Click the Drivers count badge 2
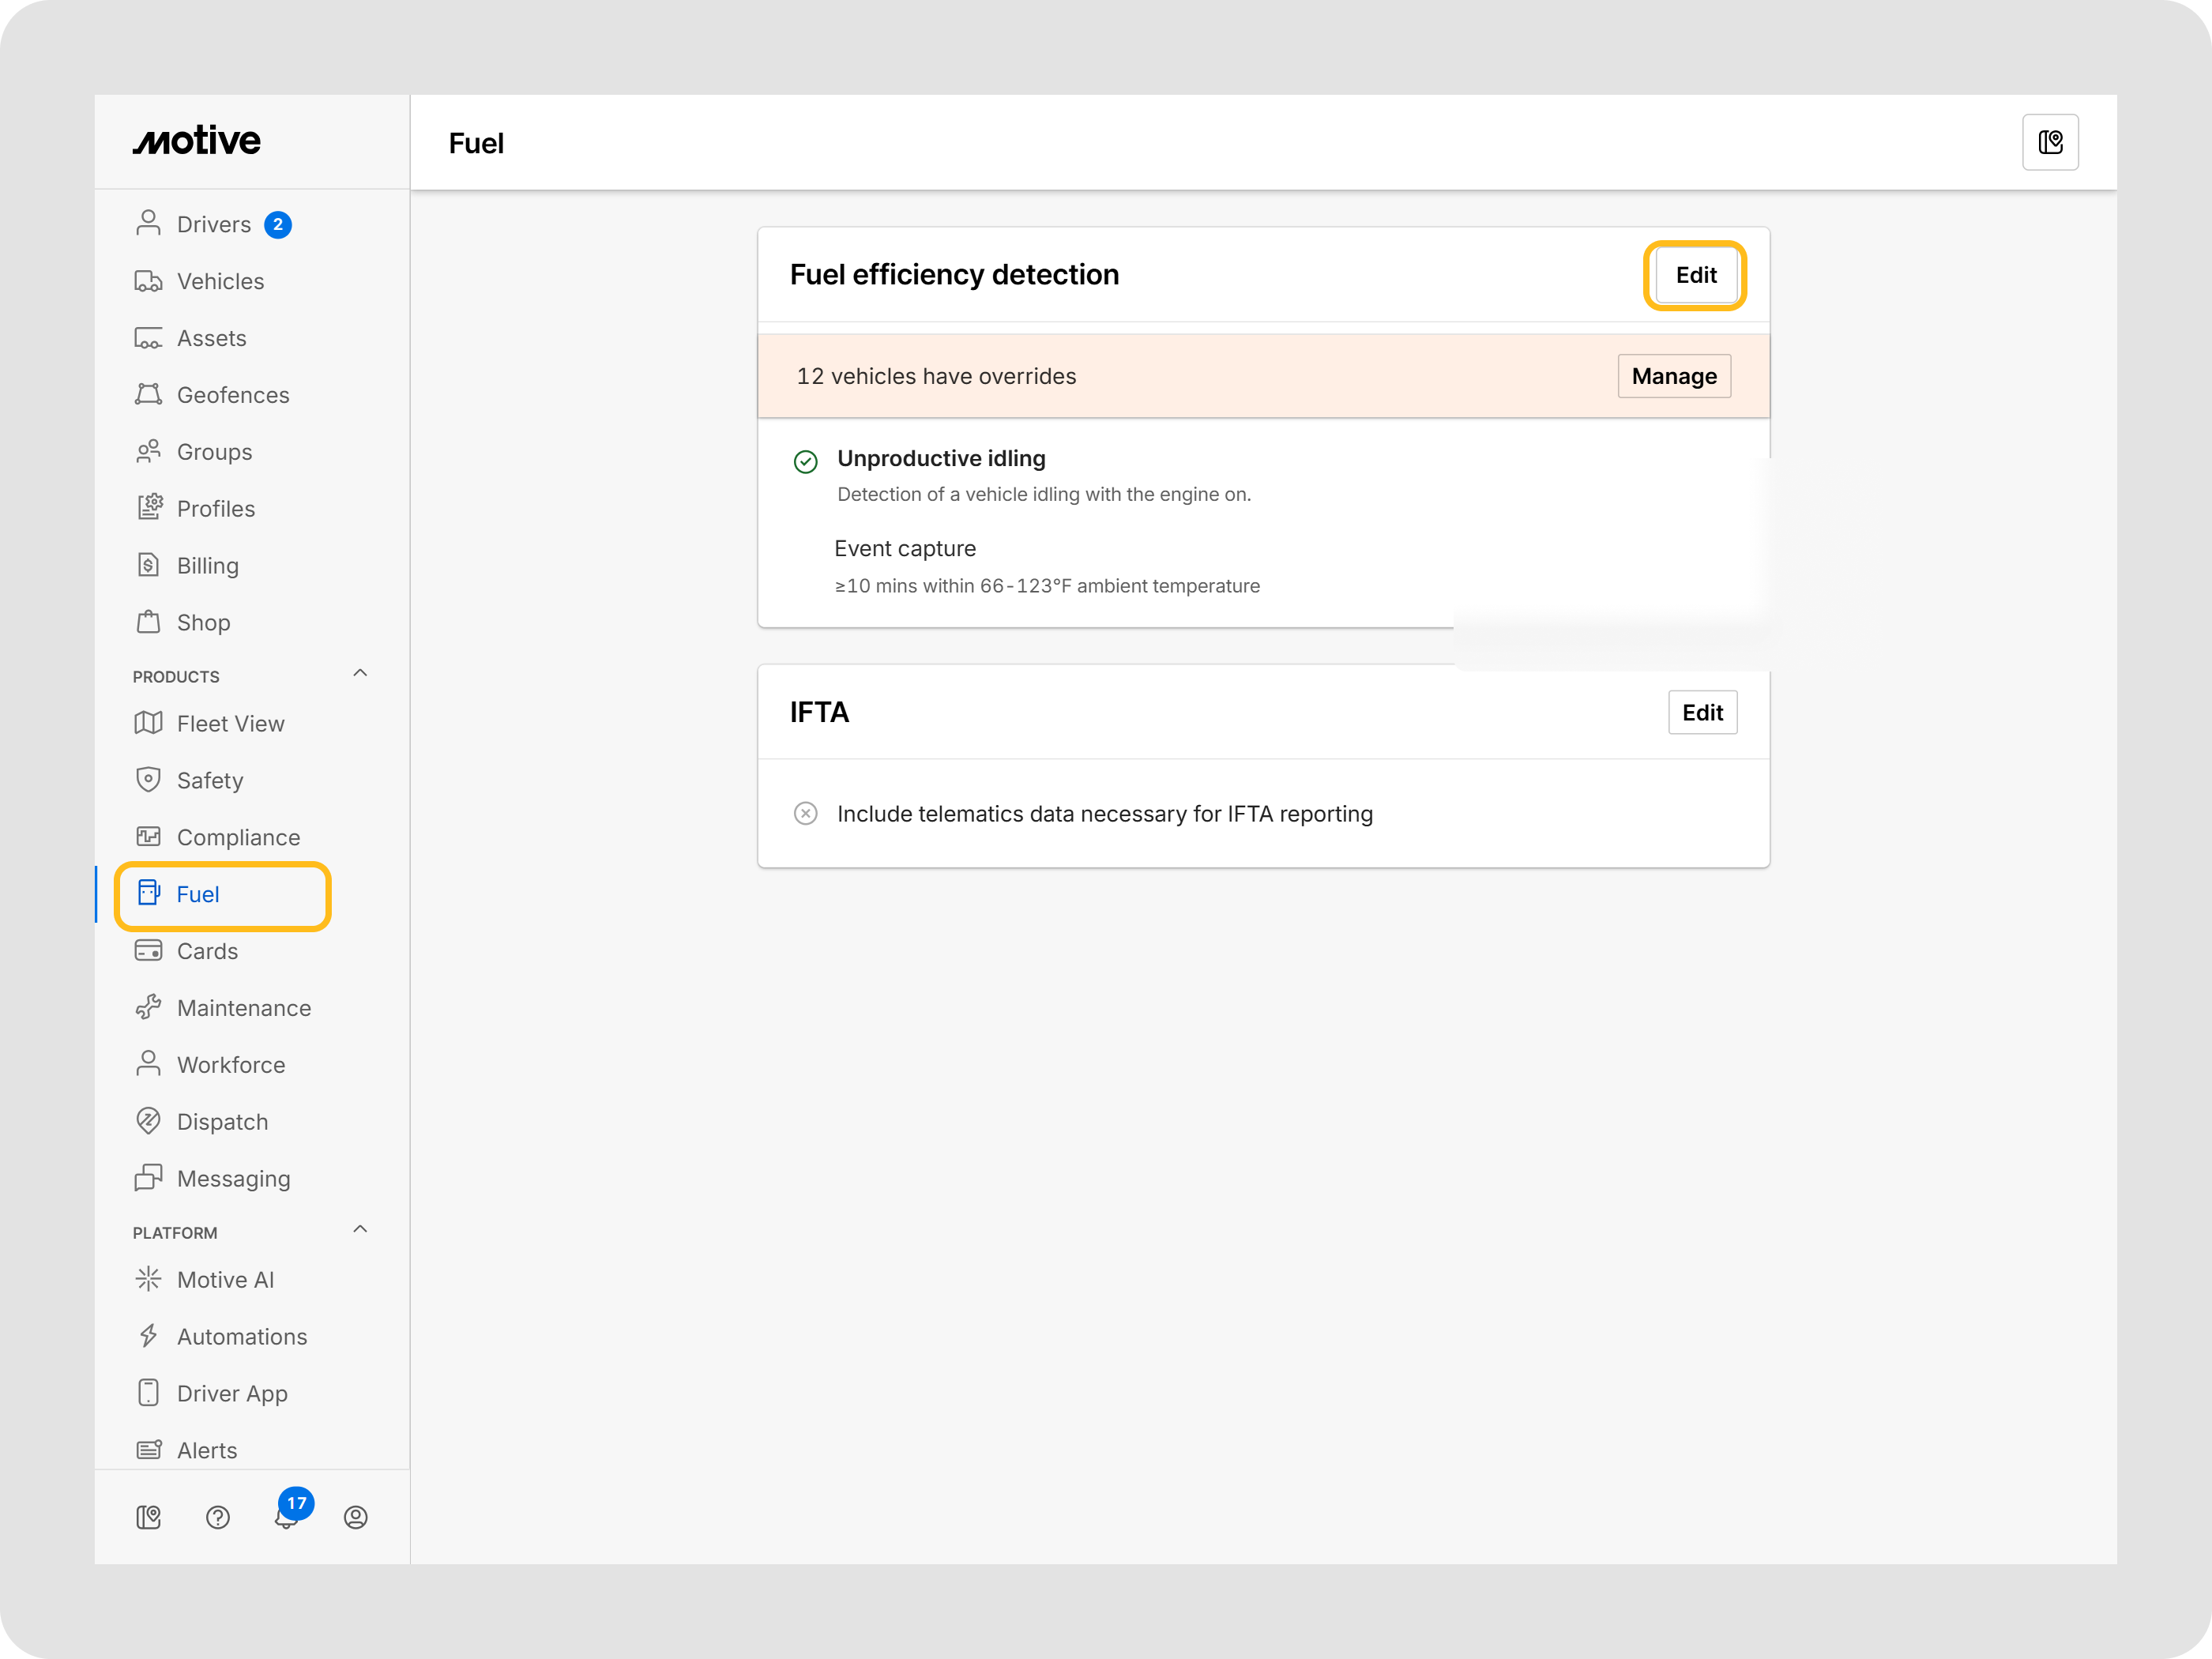The height and width of the screenshot is (1659, 2212). click(278, 224)
